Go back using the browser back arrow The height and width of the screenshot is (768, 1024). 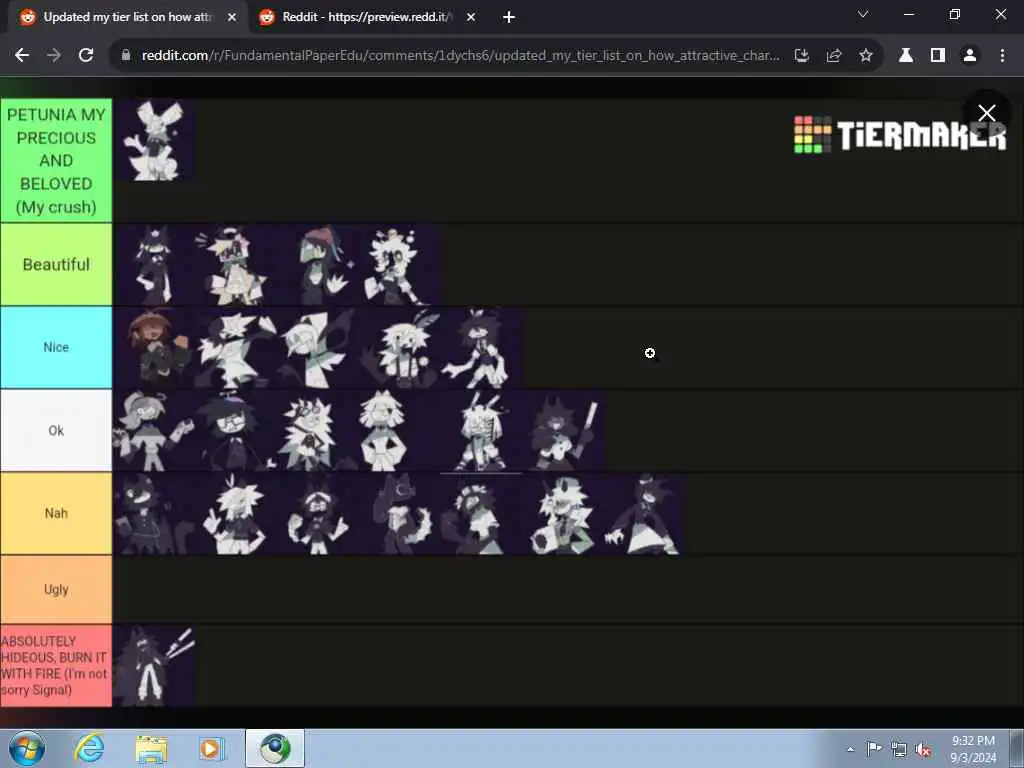click(22, 56)
